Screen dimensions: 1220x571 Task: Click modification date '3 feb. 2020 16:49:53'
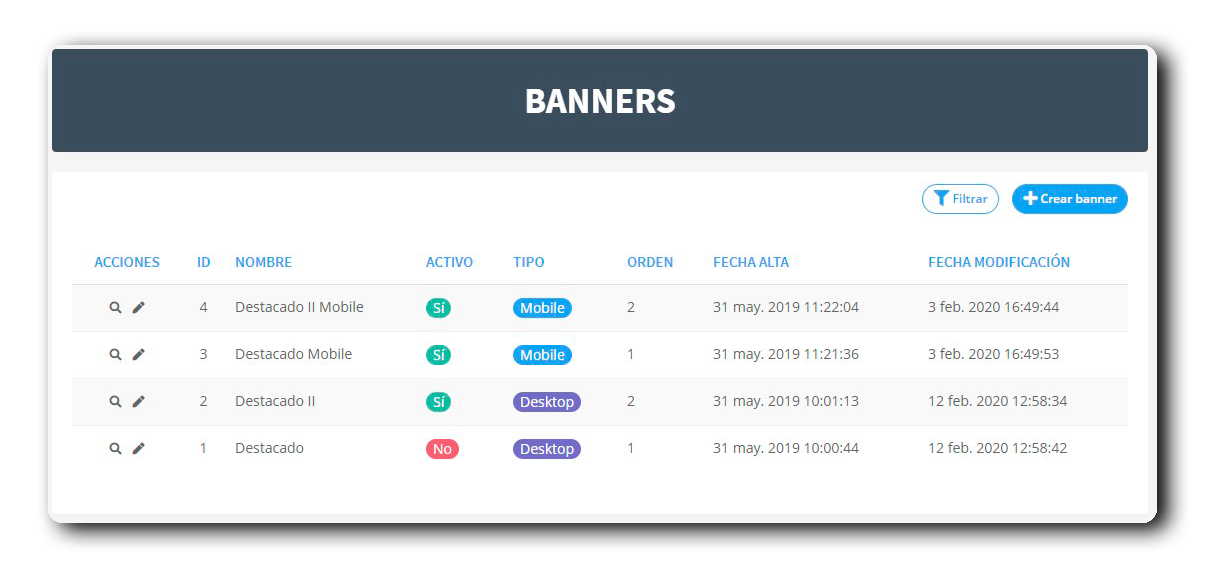click(993, 354)
